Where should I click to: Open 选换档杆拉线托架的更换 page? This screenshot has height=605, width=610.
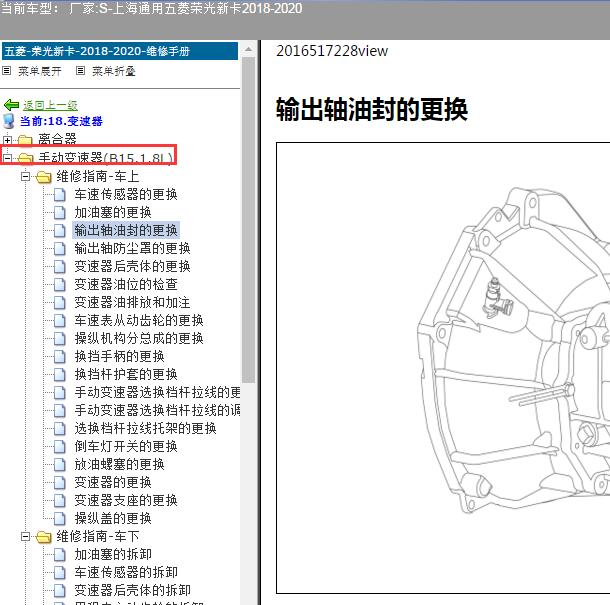coord(145,428)
